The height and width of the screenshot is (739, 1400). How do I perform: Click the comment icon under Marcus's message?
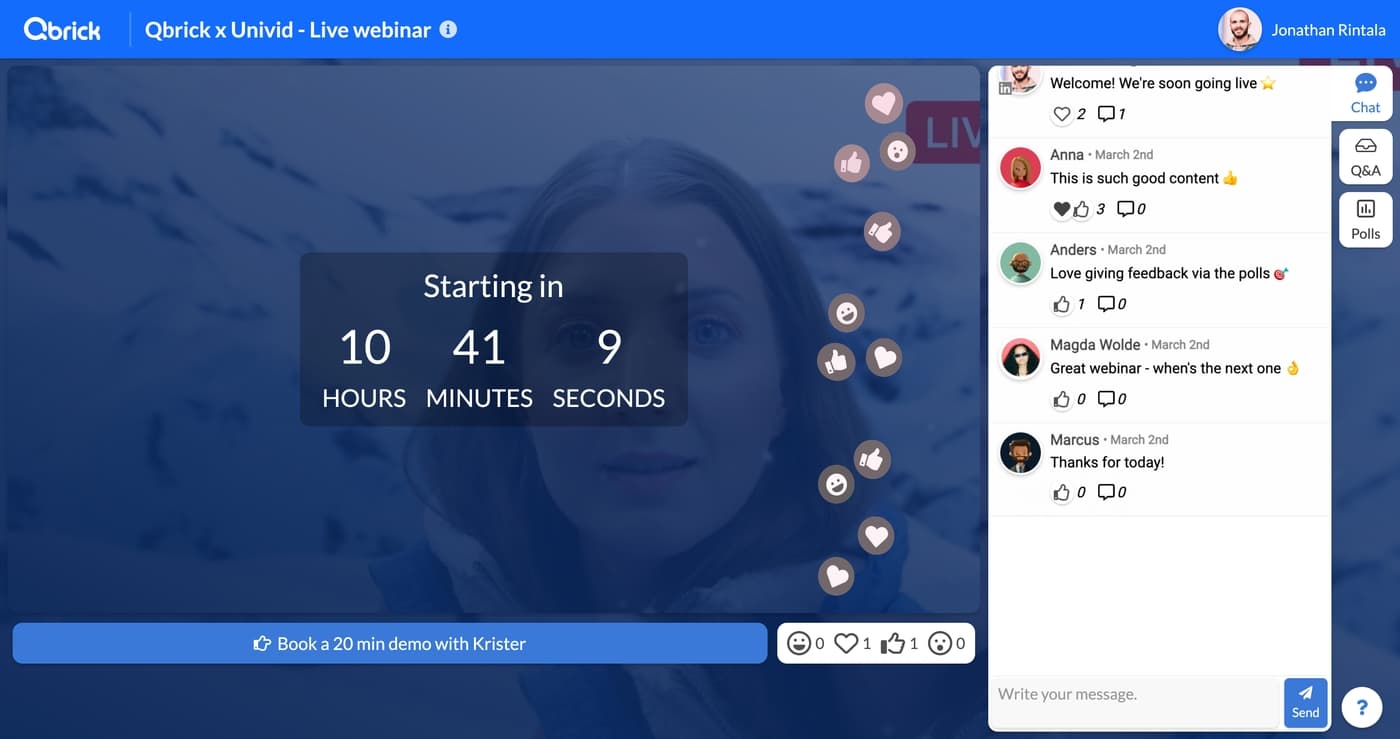tap(1105, 491)
